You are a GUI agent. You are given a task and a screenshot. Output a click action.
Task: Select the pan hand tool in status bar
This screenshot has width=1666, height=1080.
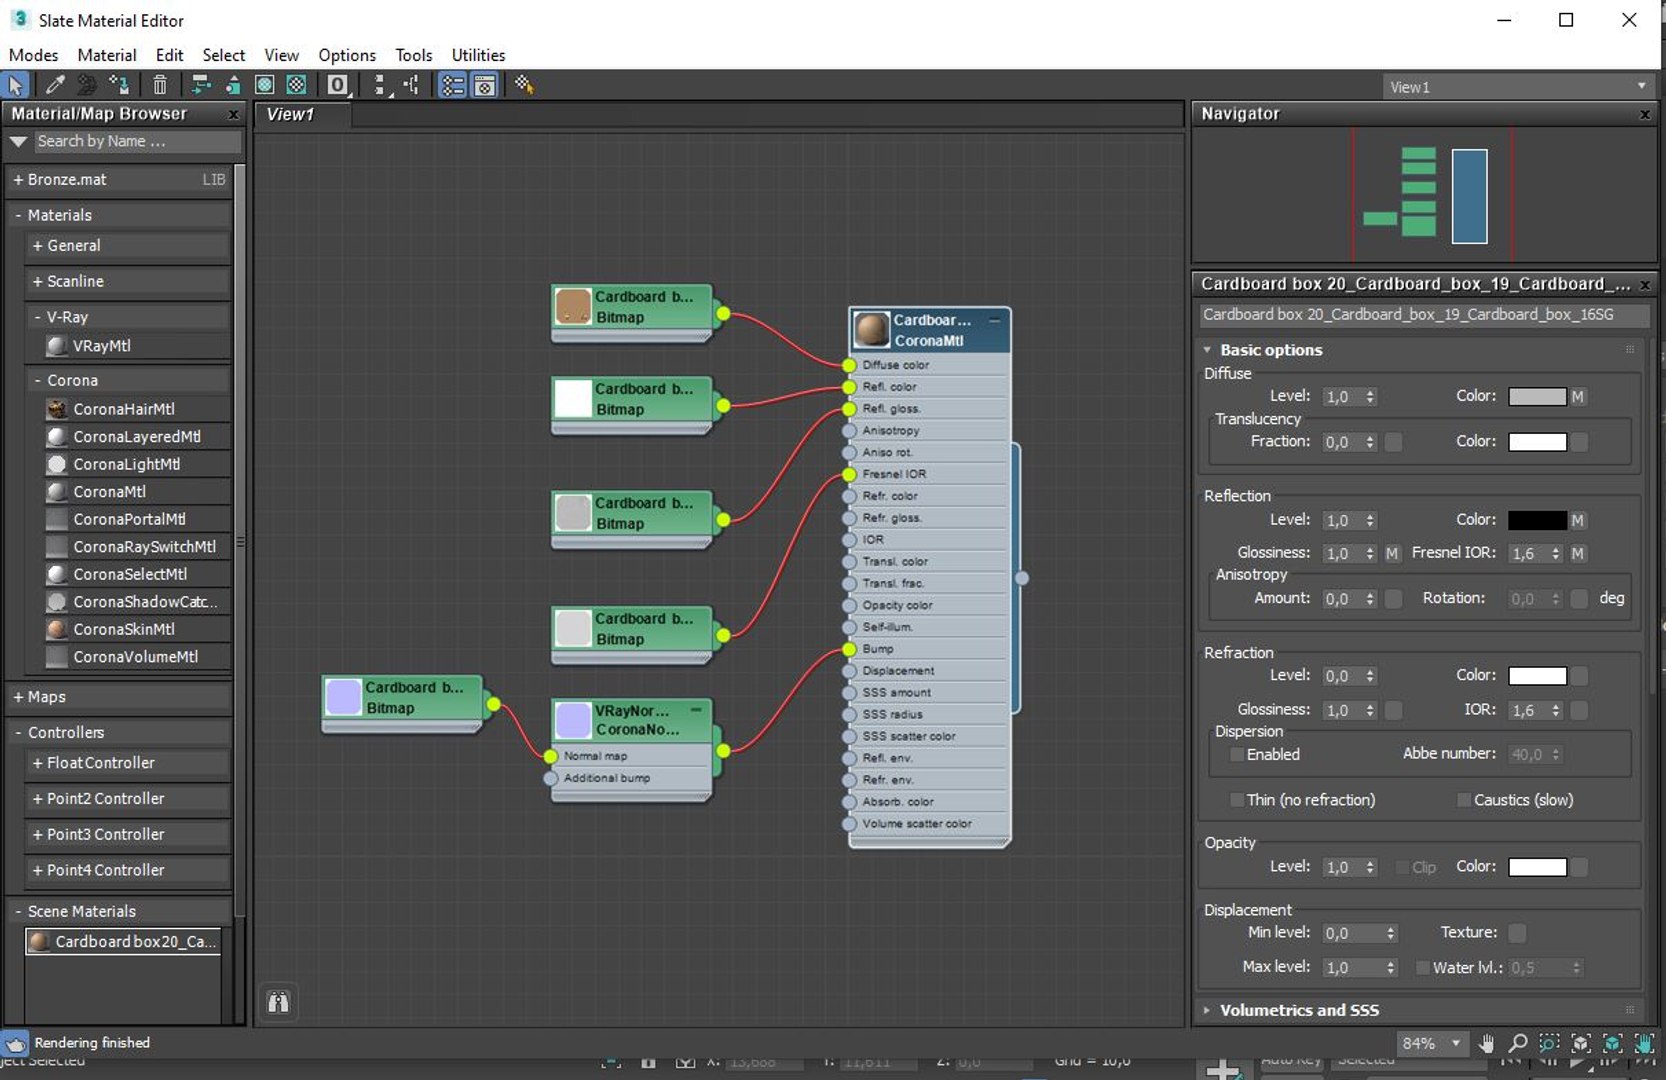pos(1486,1043)
